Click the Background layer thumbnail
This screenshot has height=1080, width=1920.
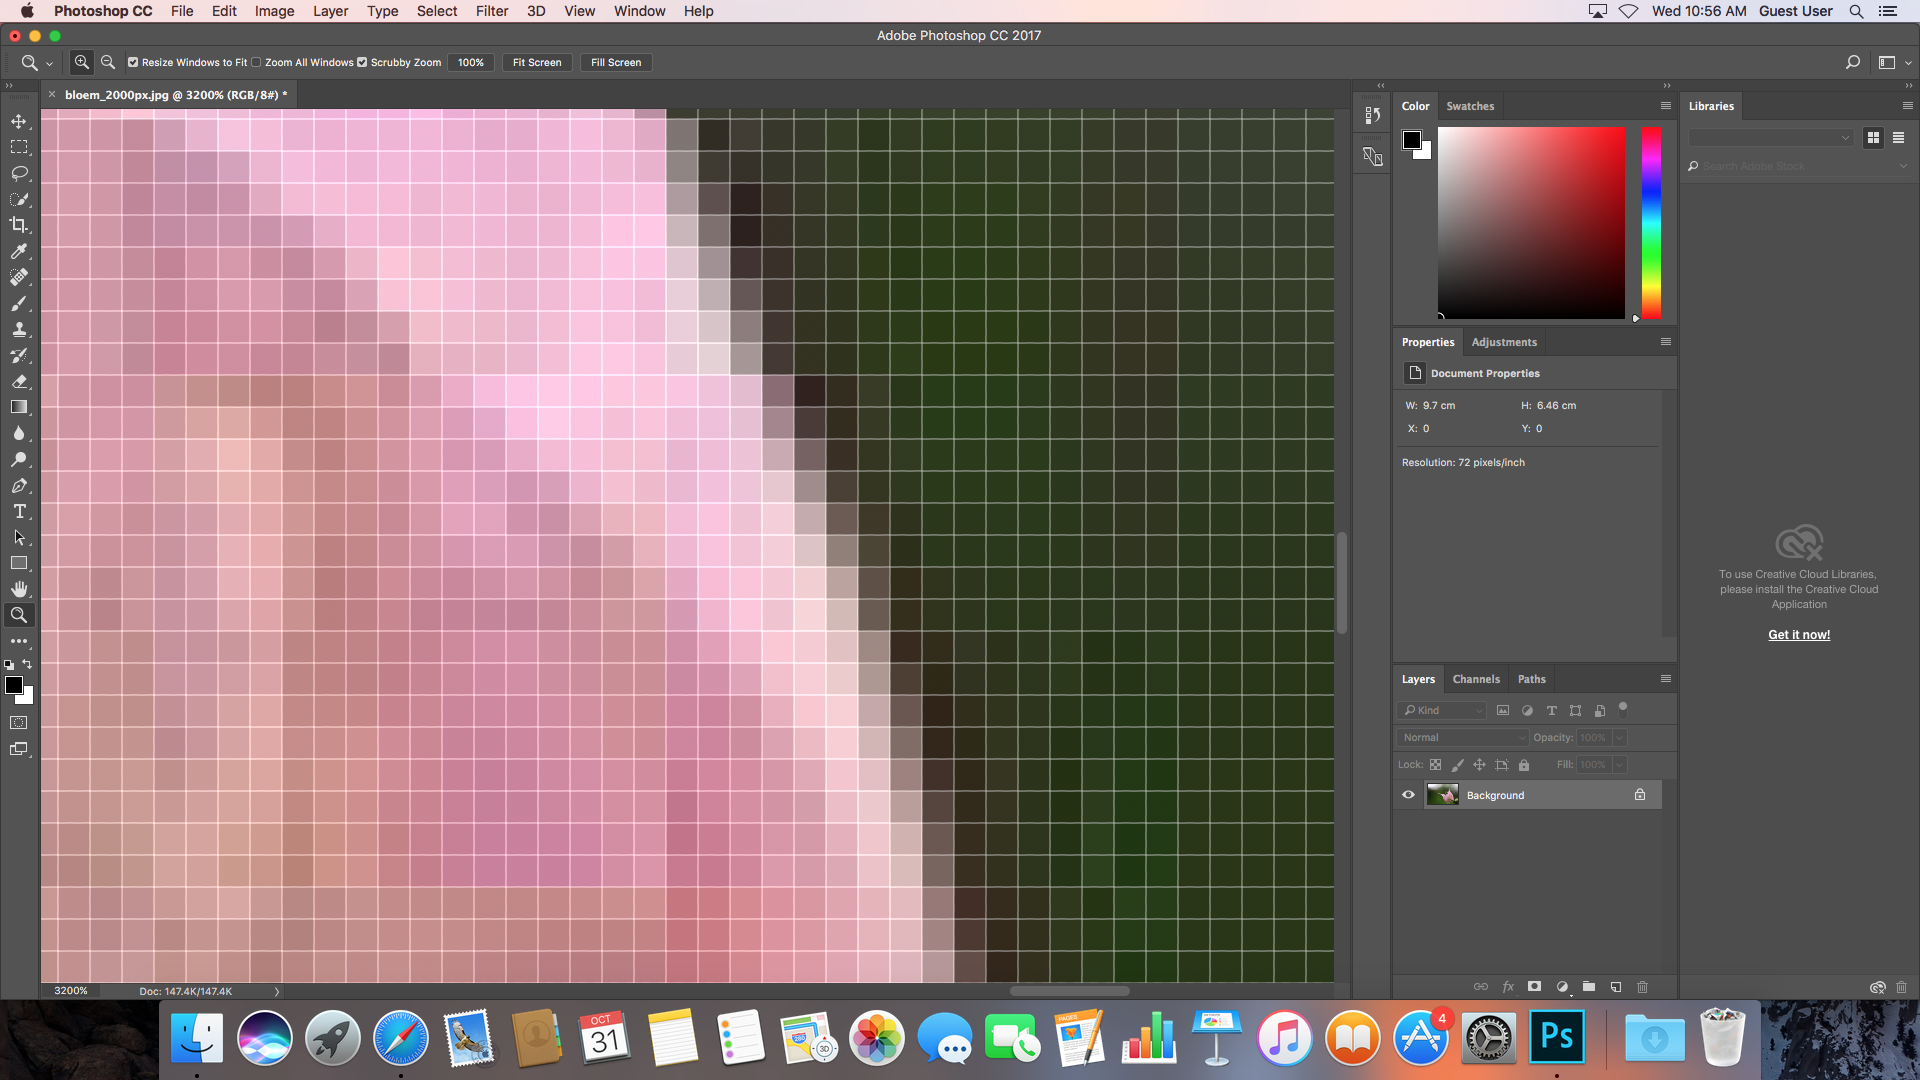[x=1442, y=795]
